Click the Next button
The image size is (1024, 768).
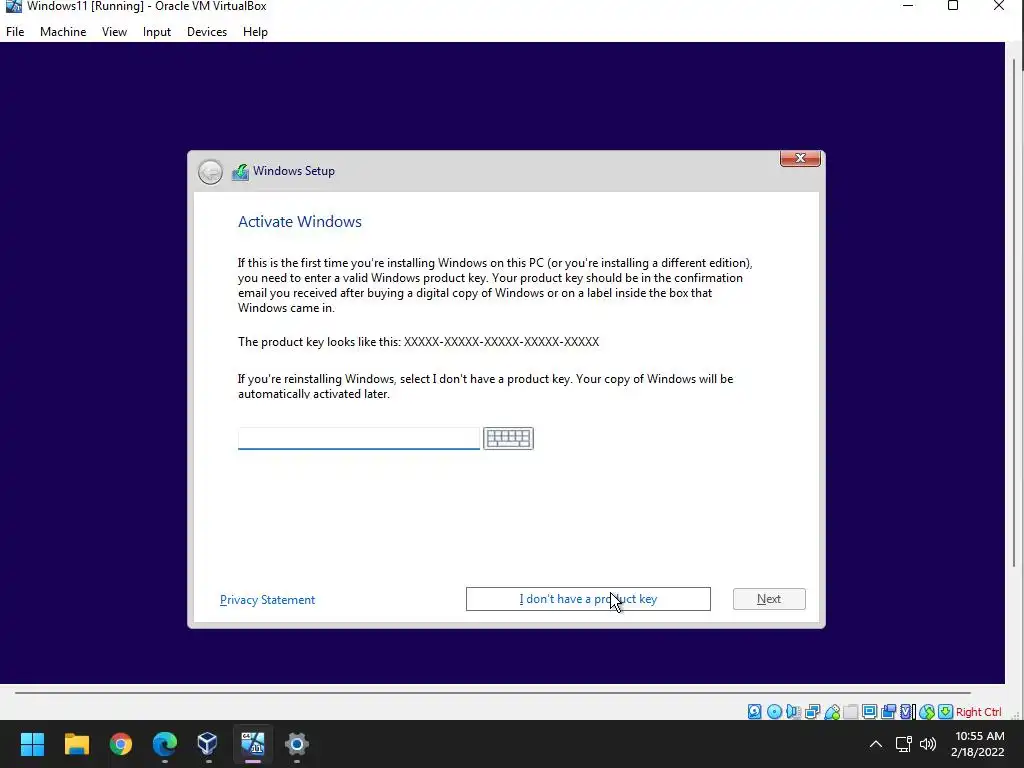(769, 599)
